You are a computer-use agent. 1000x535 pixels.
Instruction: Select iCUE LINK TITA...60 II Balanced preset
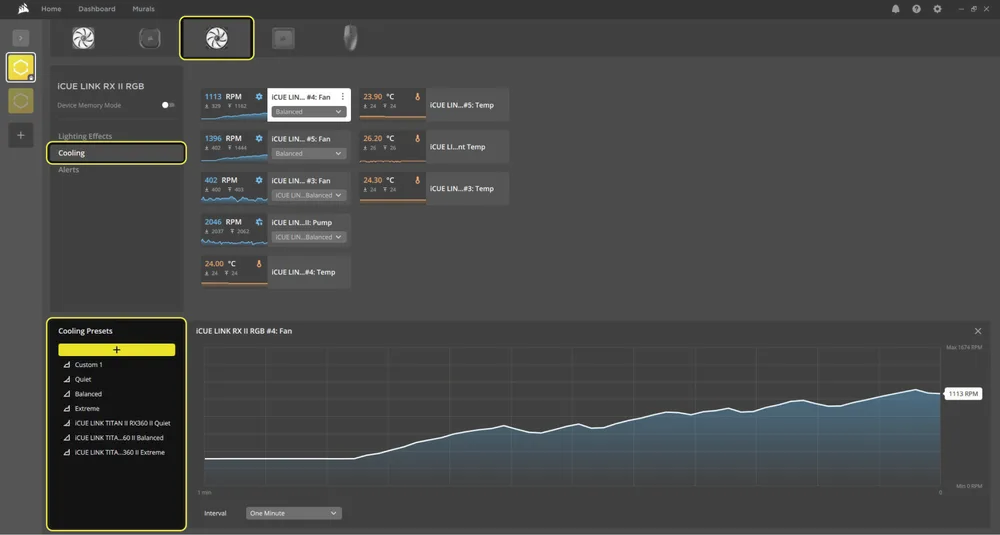click(x=119, y=438)
